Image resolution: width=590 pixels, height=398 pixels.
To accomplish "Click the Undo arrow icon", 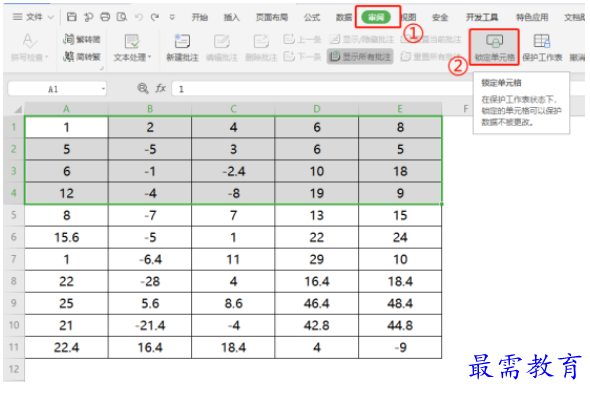I will click(x=139, y=17).
